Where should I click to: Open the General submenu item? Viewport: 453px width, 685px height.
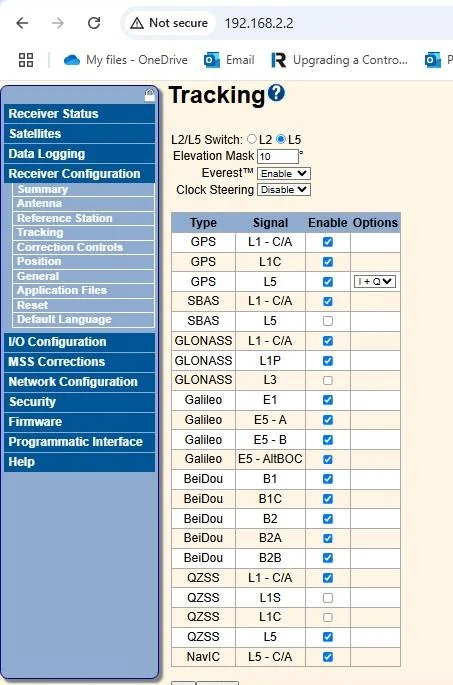[x=84, y=276]
